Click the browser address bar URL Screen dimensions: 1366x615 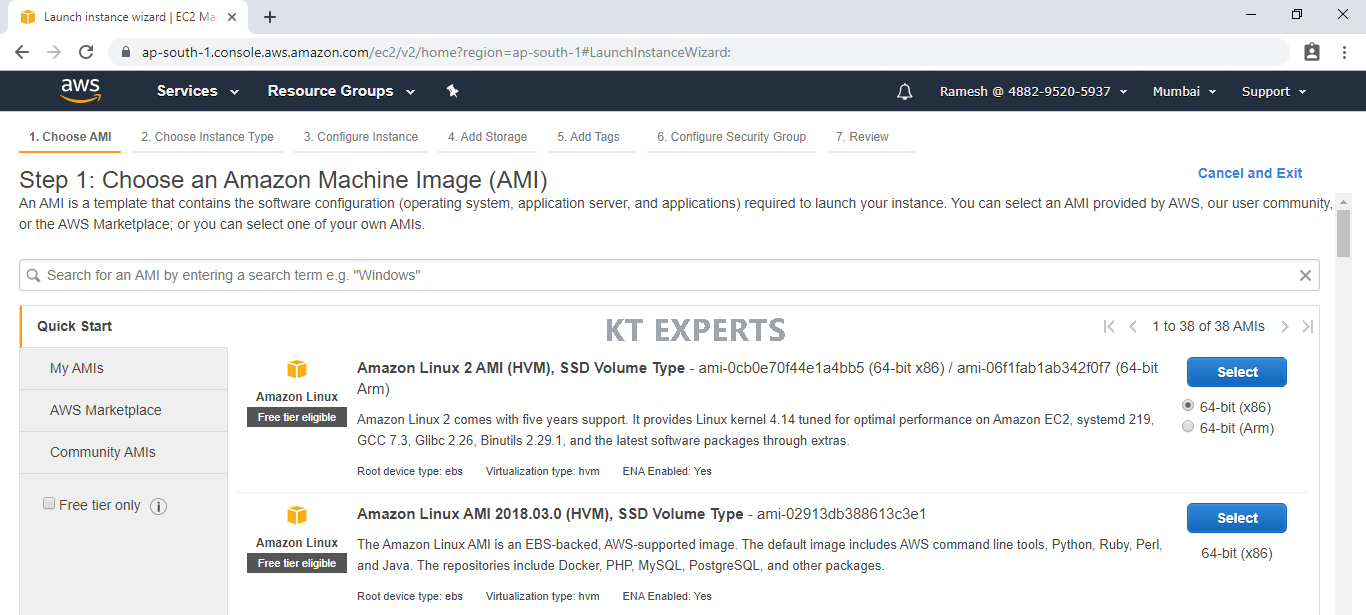tap(436, 52)
